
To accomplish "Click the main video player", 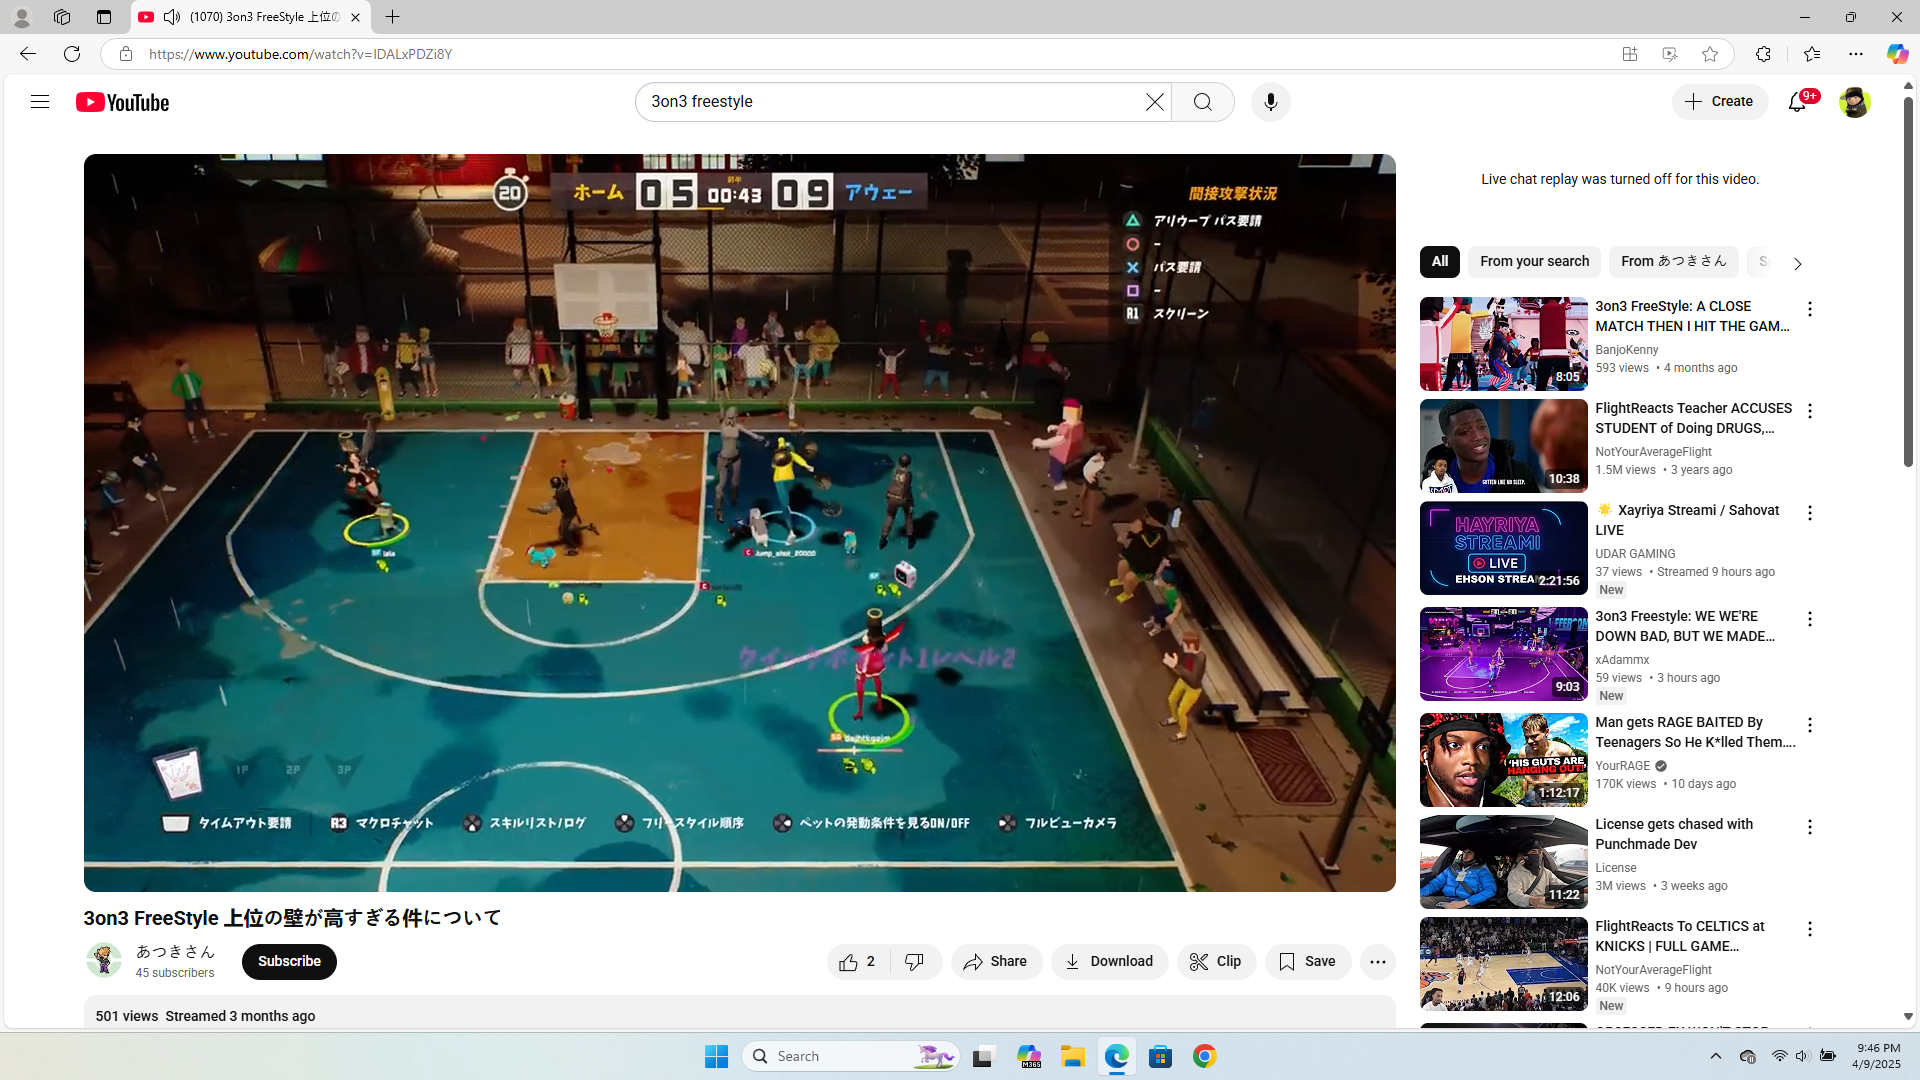I will [740, 522].
